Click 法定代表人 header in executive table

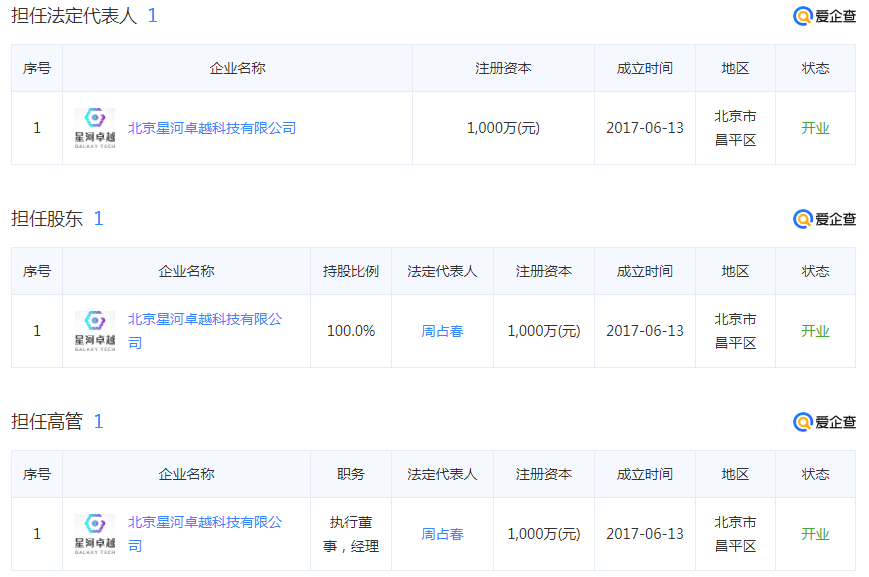click(x=442, y=474)
